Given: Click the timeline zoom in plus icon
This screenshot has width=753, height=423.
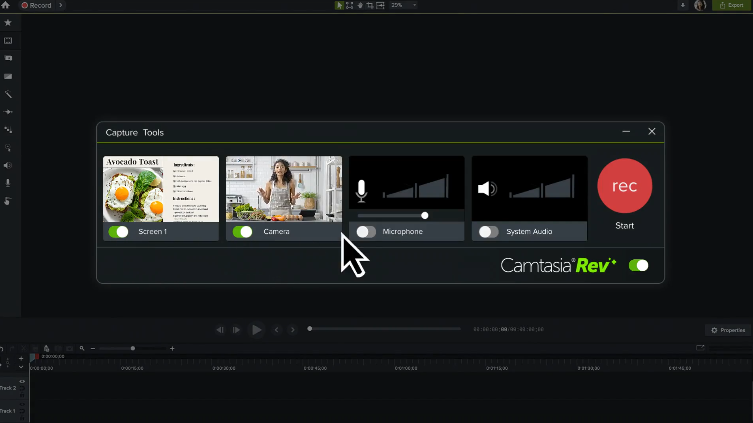Looking at the screenshot, I should [172, 348].
